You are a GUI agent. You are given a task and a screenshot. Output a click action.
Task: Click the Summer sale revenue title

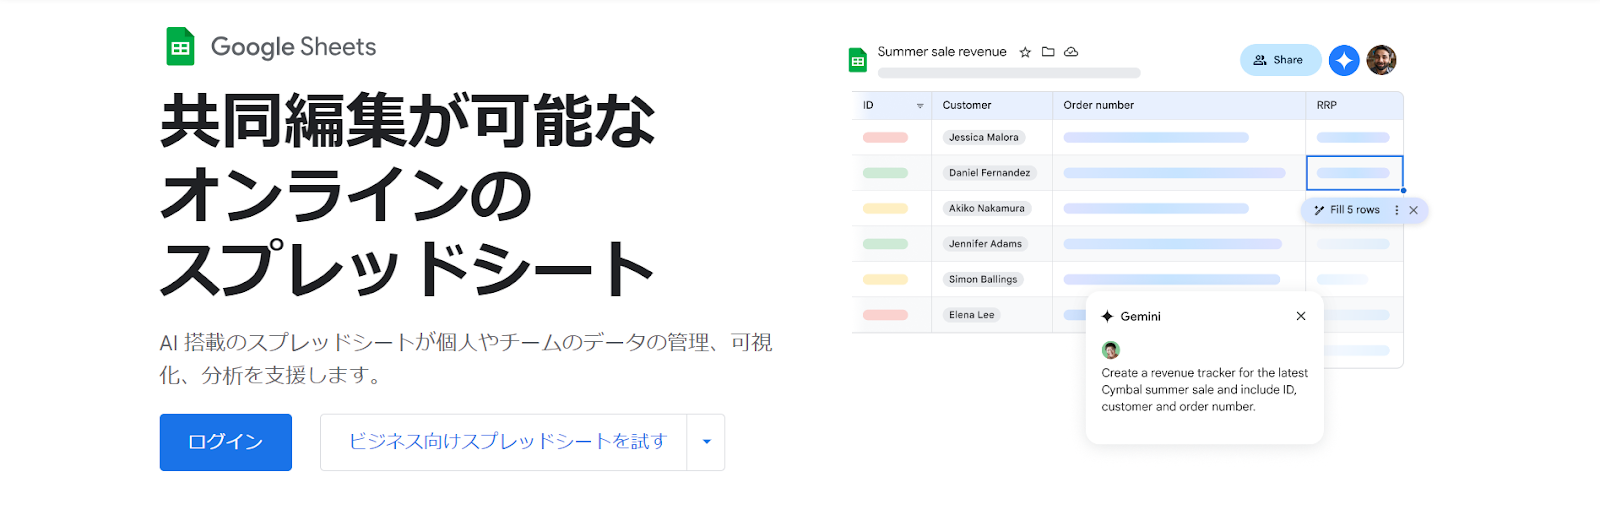tap(942, 52)
